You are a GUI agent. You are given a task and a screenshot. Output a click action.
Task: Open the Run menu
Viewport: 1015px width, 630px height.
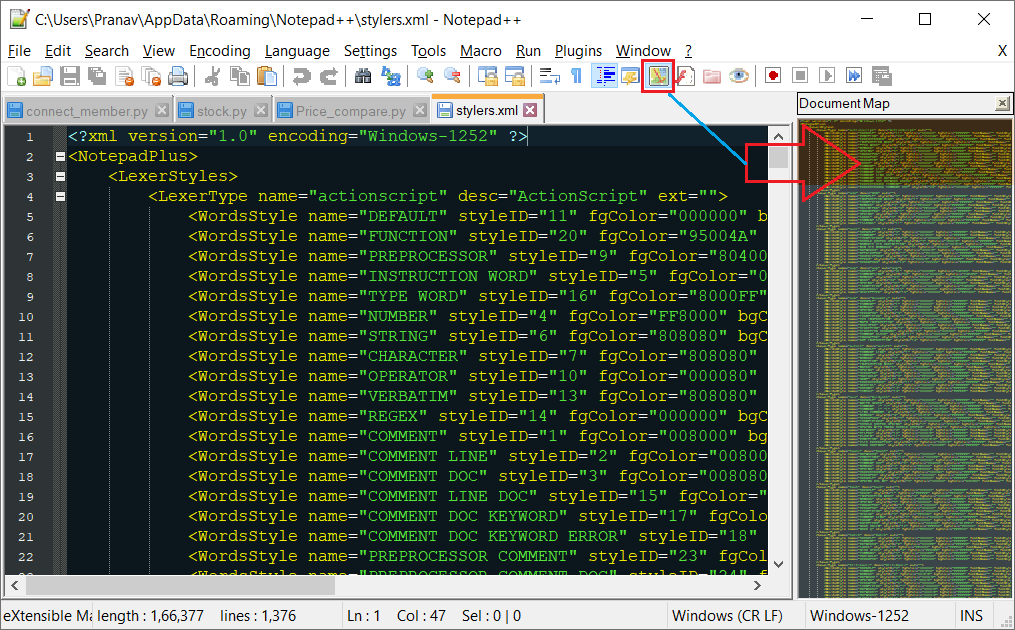click(528, 51)
